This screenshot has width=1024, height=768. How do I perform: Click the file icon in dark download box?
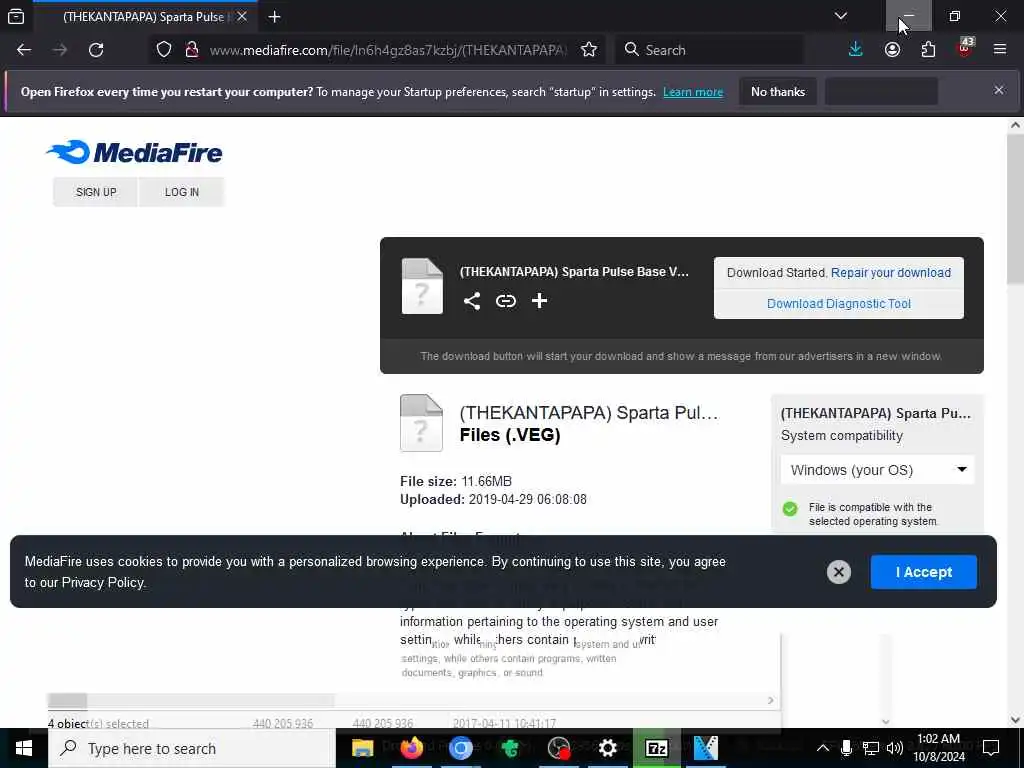[422, 286]
